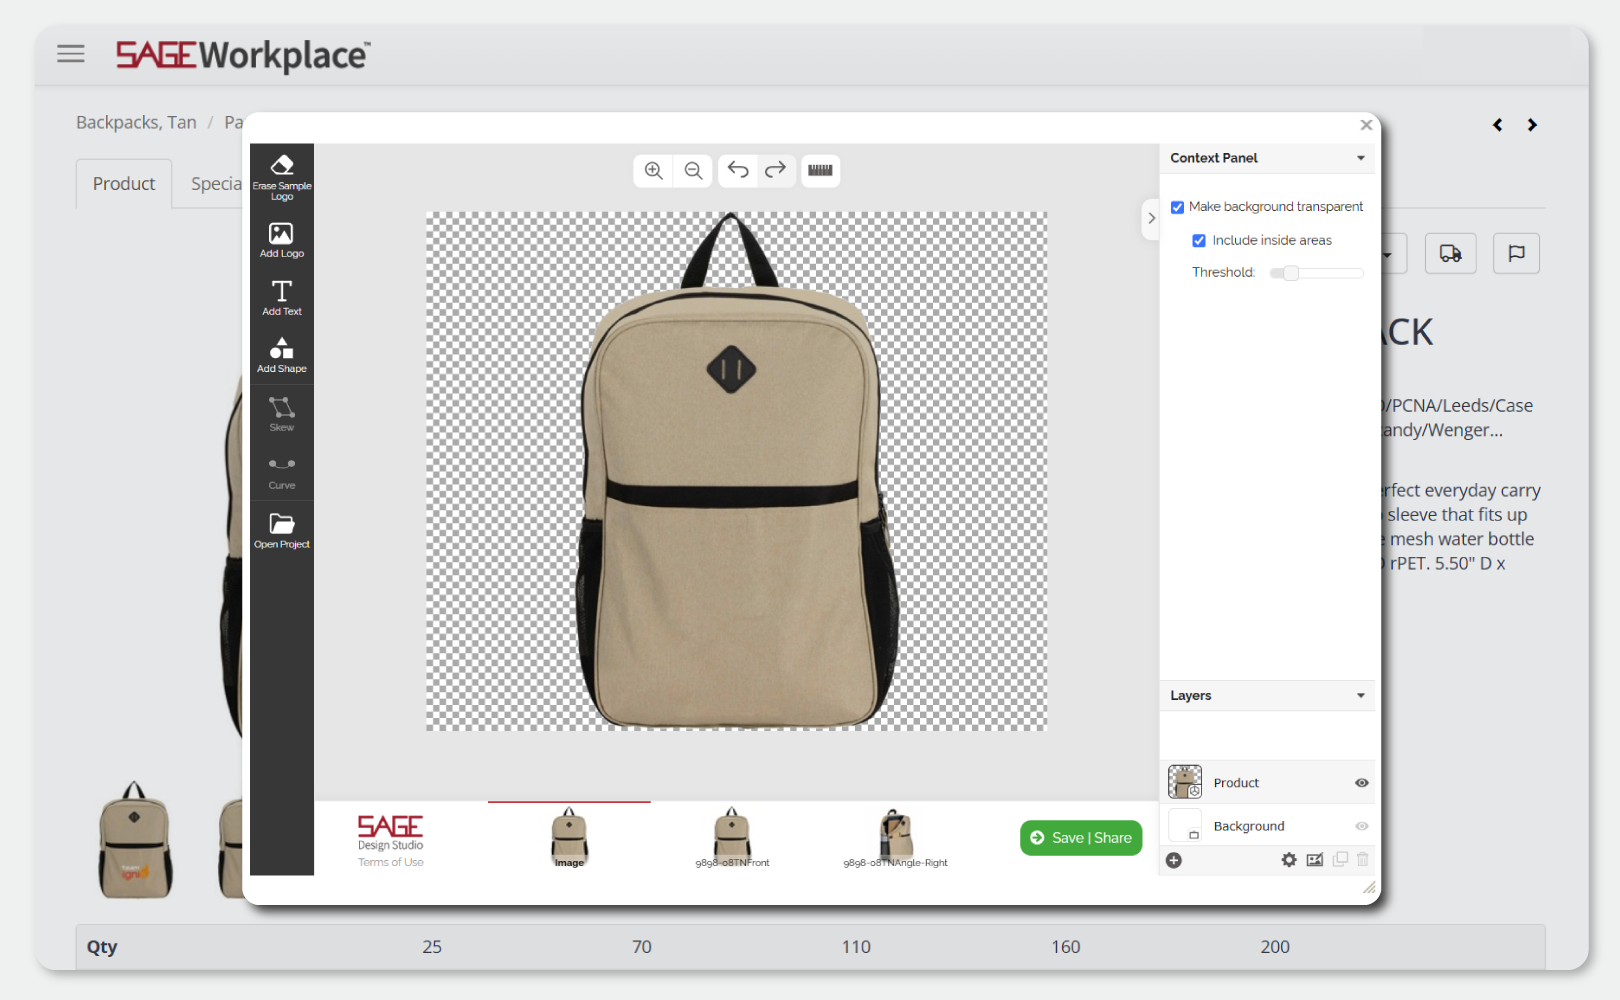
Task: Click the Add Logo tool
Action: point(282,240)
